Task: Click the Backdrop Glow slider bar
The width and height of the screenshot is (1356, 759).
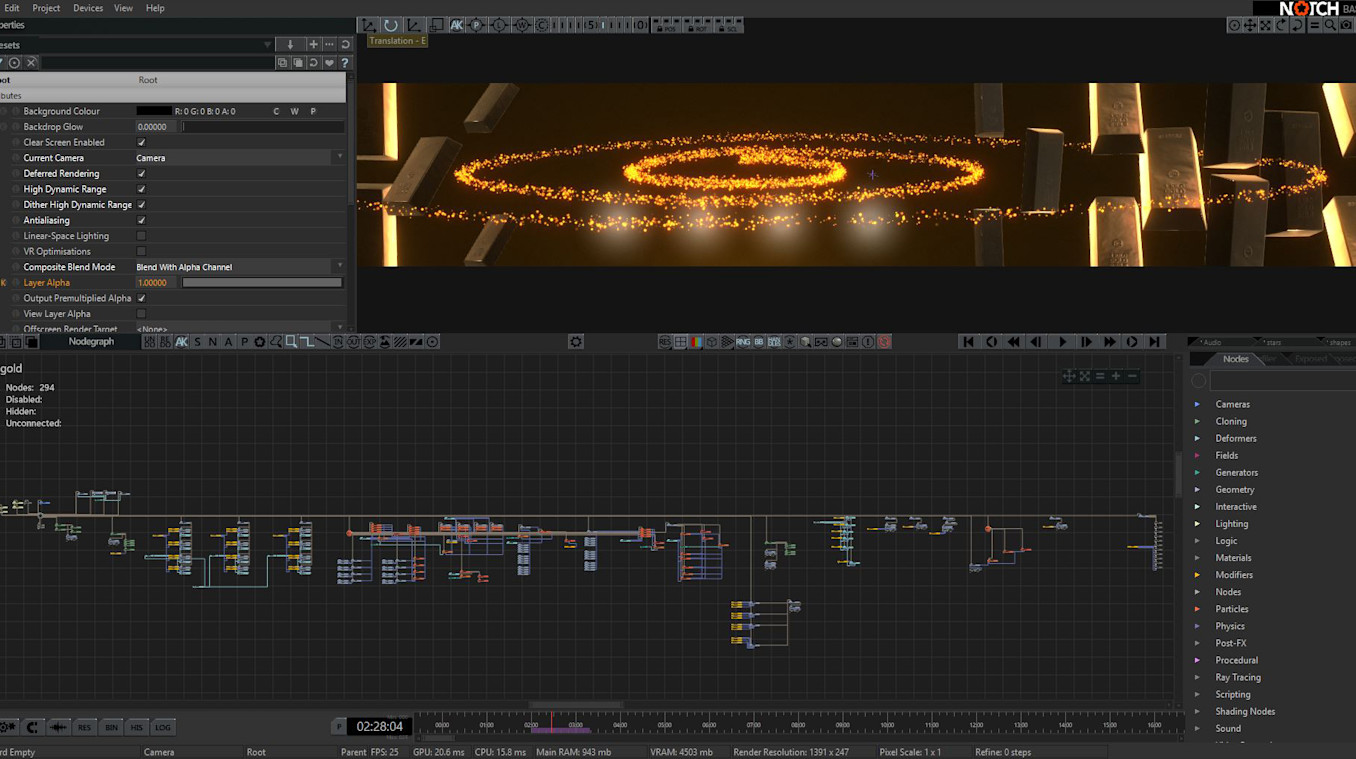Action: pyautogui.click(x=262, y=127)
